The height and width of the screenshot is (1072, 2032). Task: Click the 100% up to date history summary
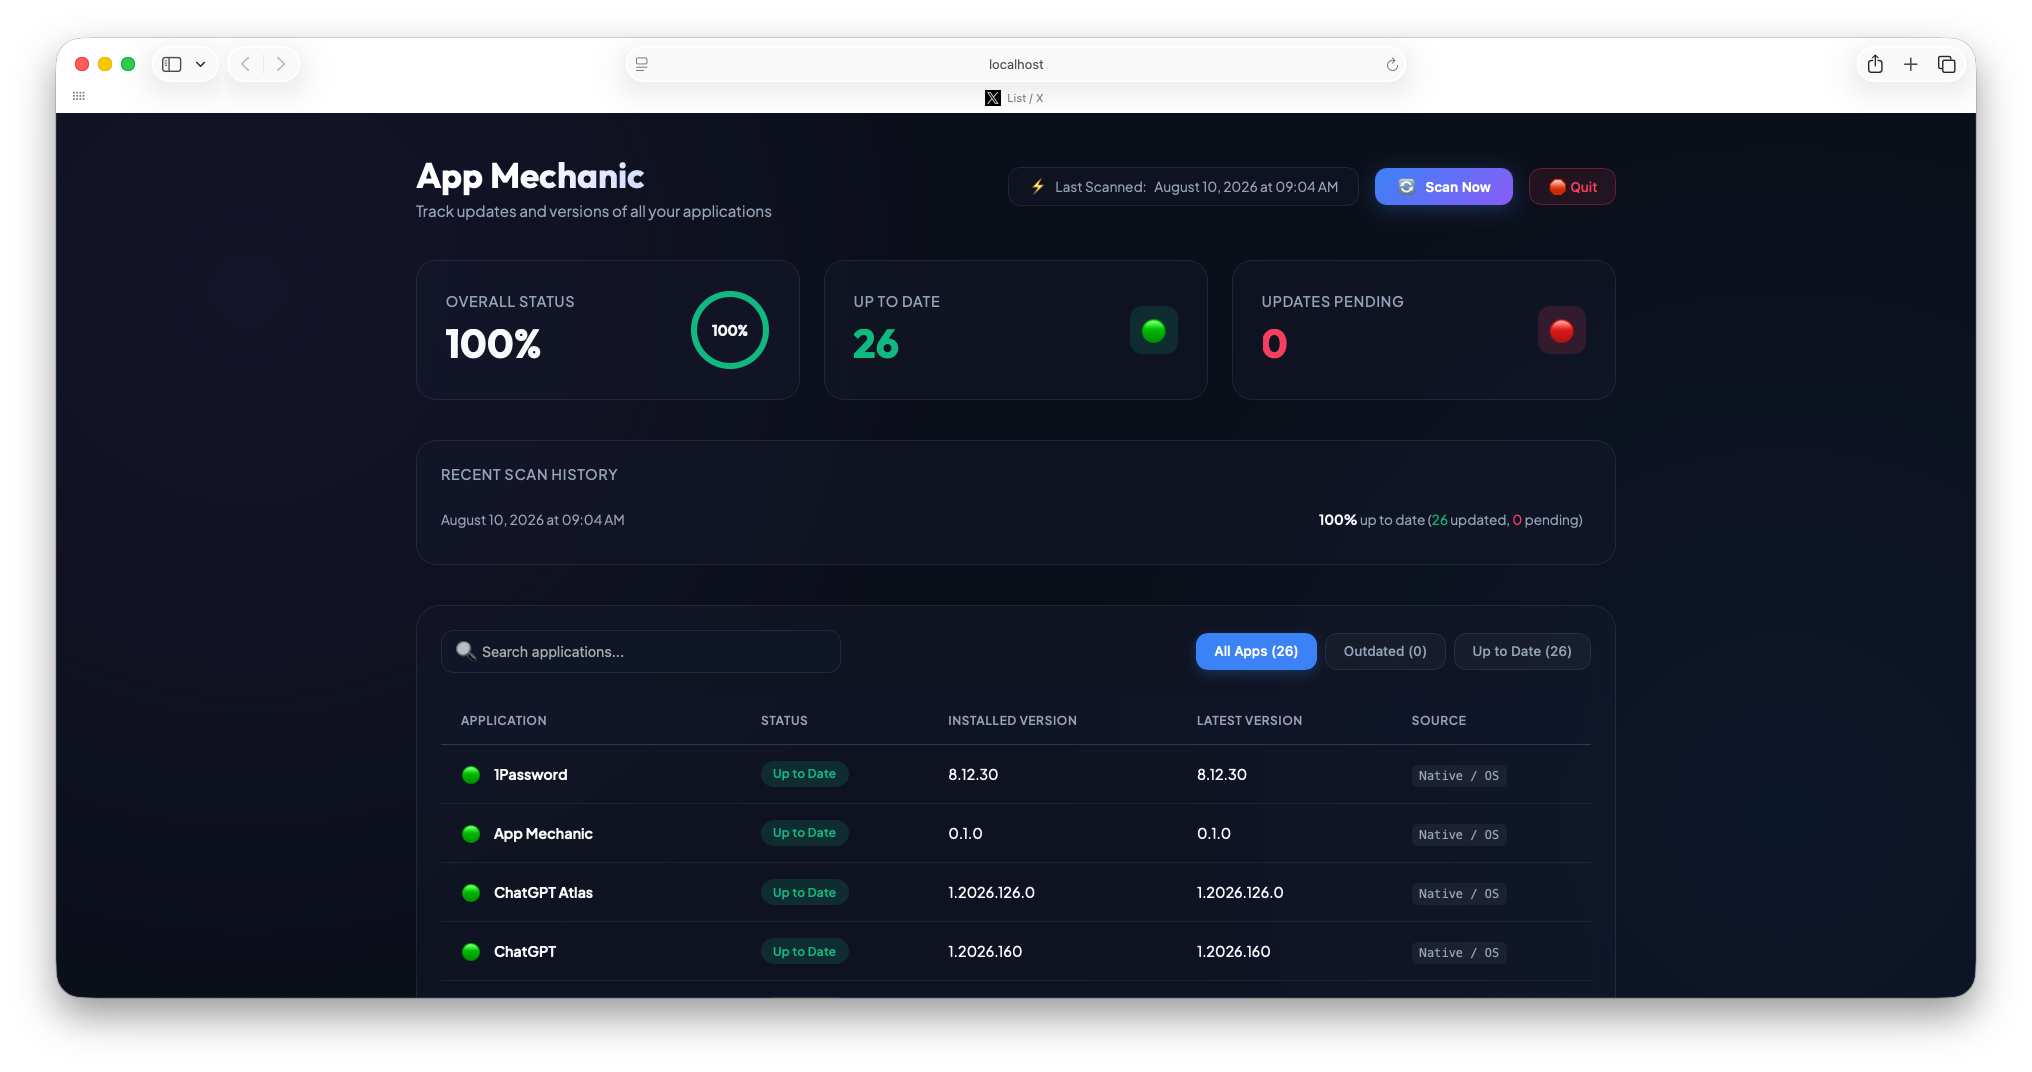point(1450,520)
